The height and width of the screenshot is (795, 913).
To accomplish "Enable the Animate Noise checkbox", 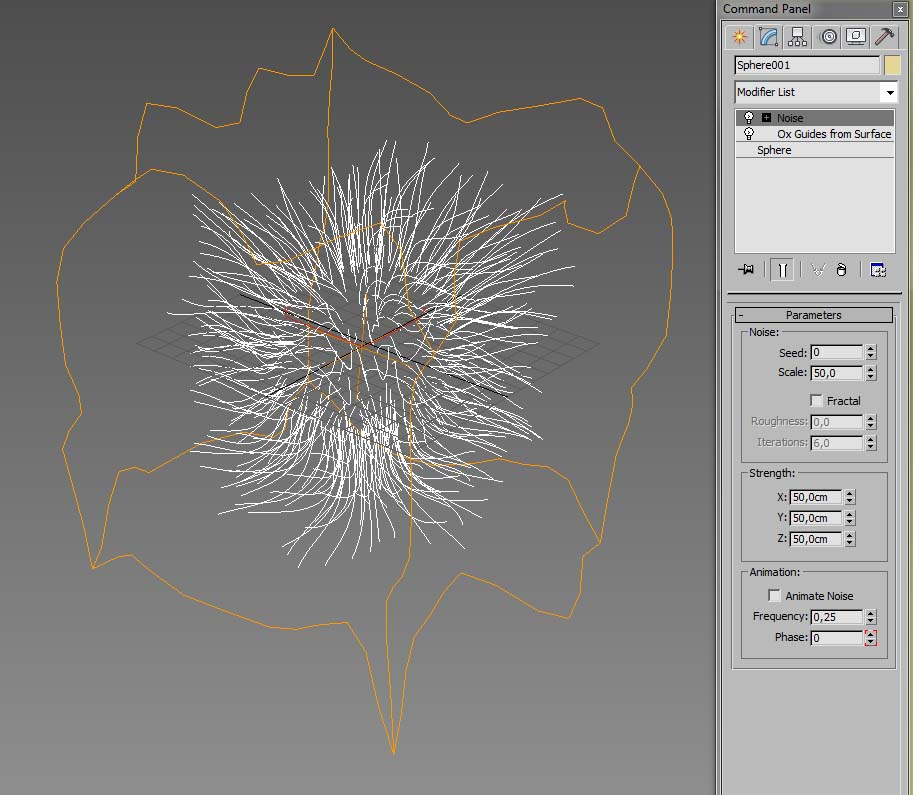I will click(775, 596).
